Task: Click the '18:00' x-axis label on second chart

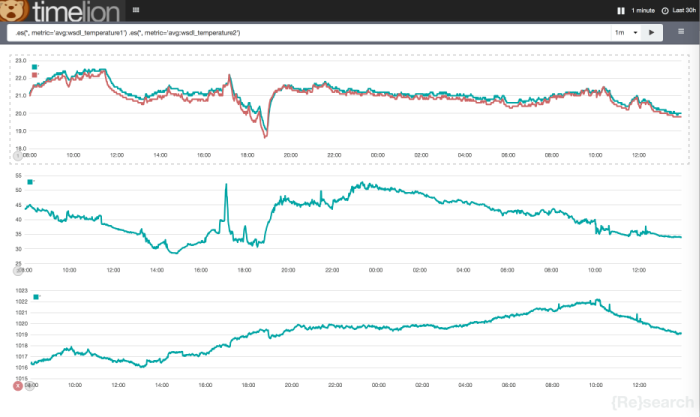Action: pyautogui.click(x=244, y=270)
